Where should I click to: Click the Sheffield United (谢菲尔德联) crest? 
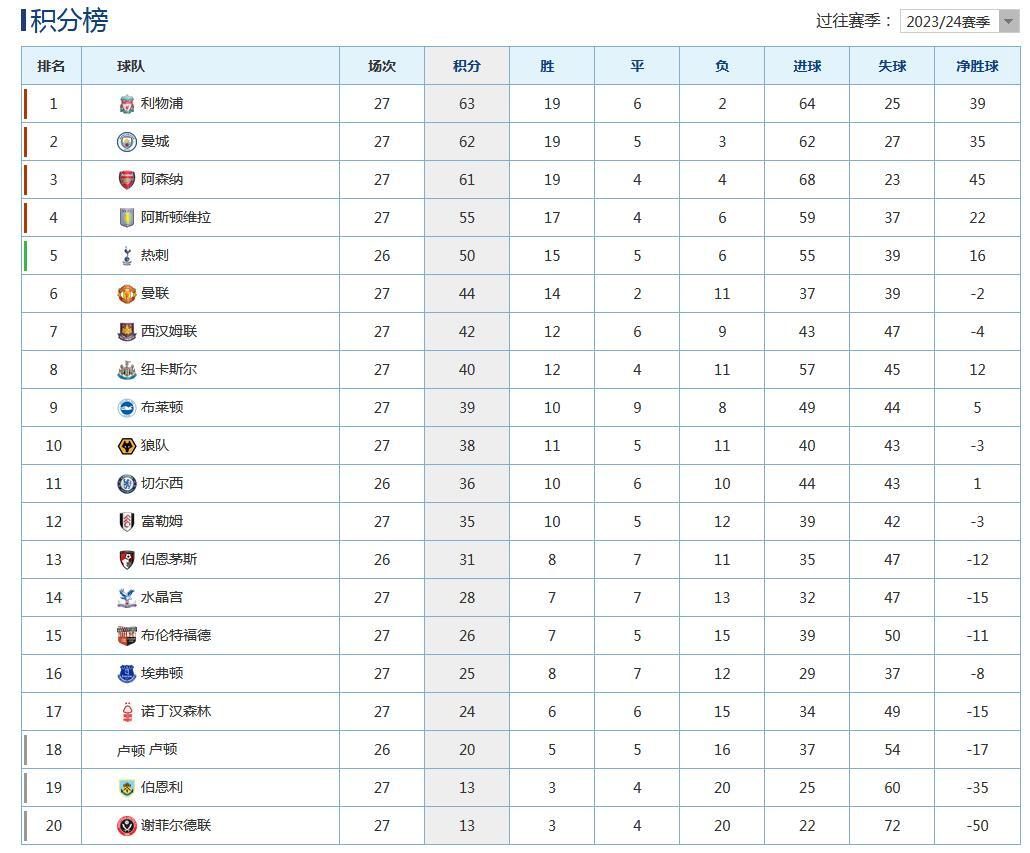pyautogui.click(x=127, y=825)
